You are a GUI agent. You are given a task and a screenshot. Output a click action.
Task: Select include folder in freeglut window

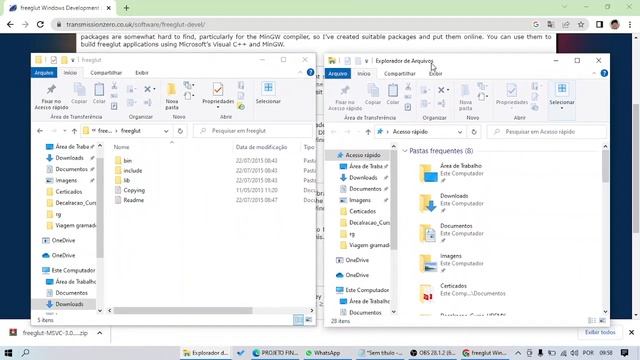coord(132,171)
